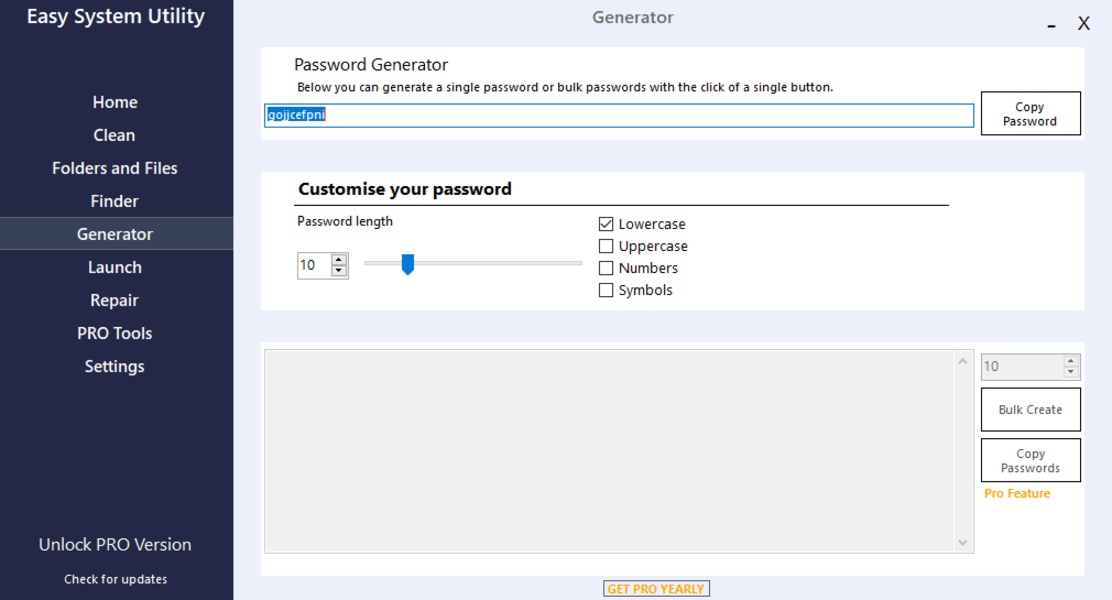Screen dimensions: 1112x600
Task: Switch to the Finder section
Action: 115,201
